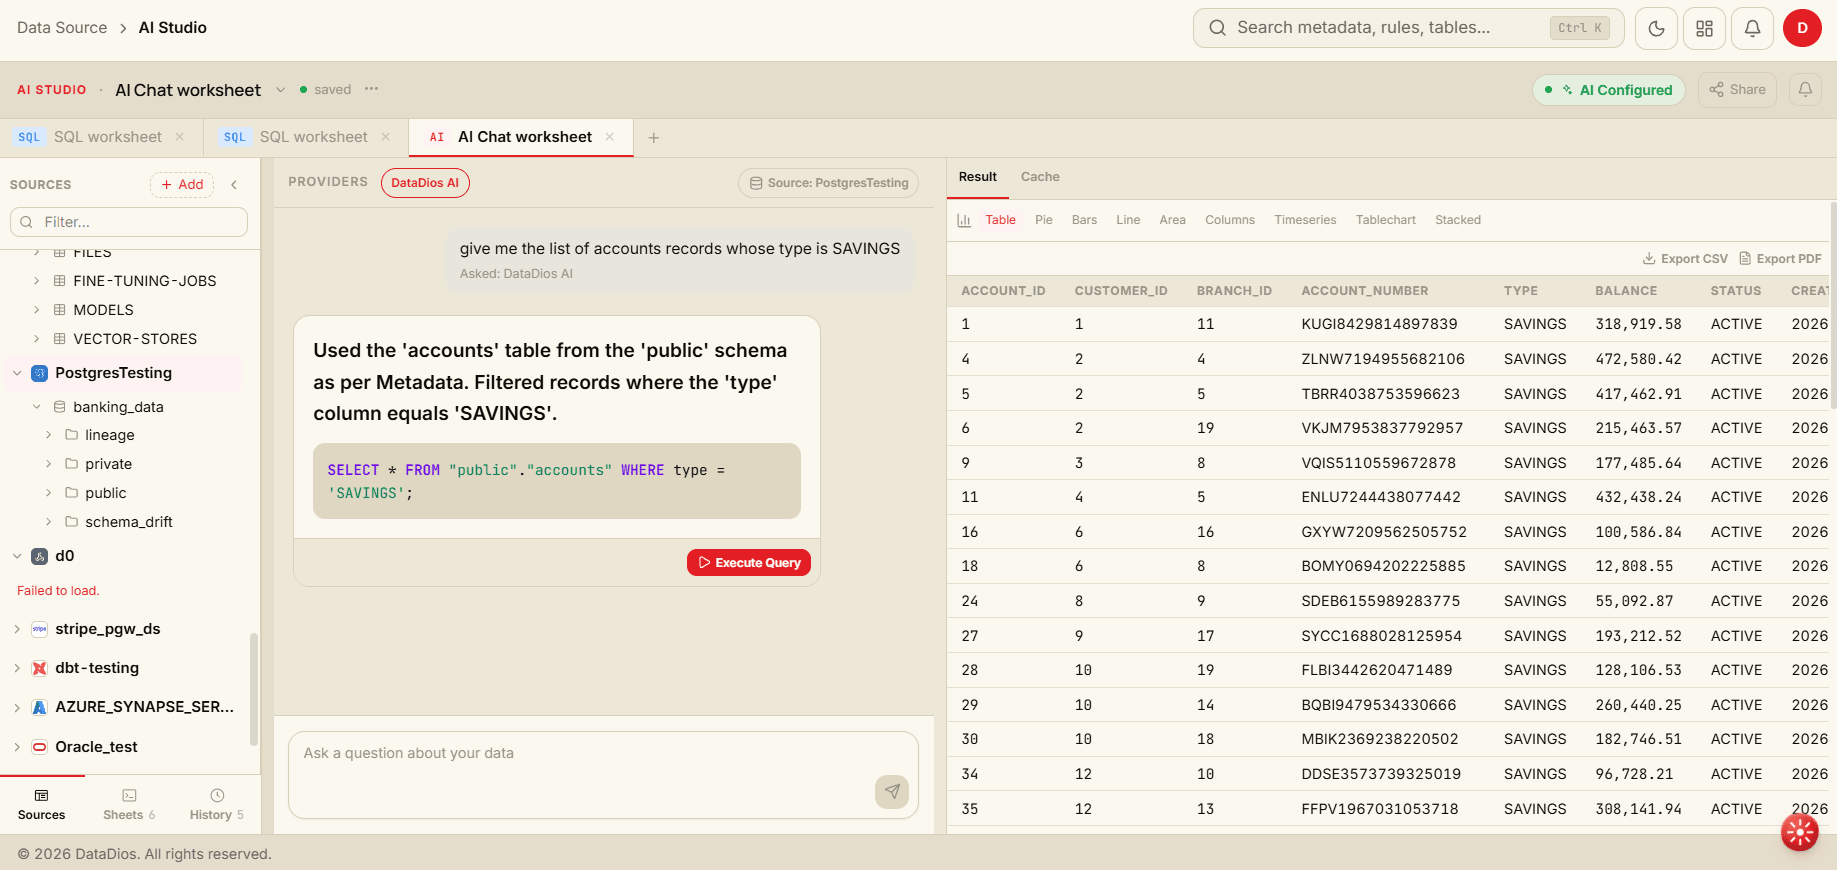Expand private schema folder
The height and width of the screenshot is (870, 1837).
click(x=49, y=464)
